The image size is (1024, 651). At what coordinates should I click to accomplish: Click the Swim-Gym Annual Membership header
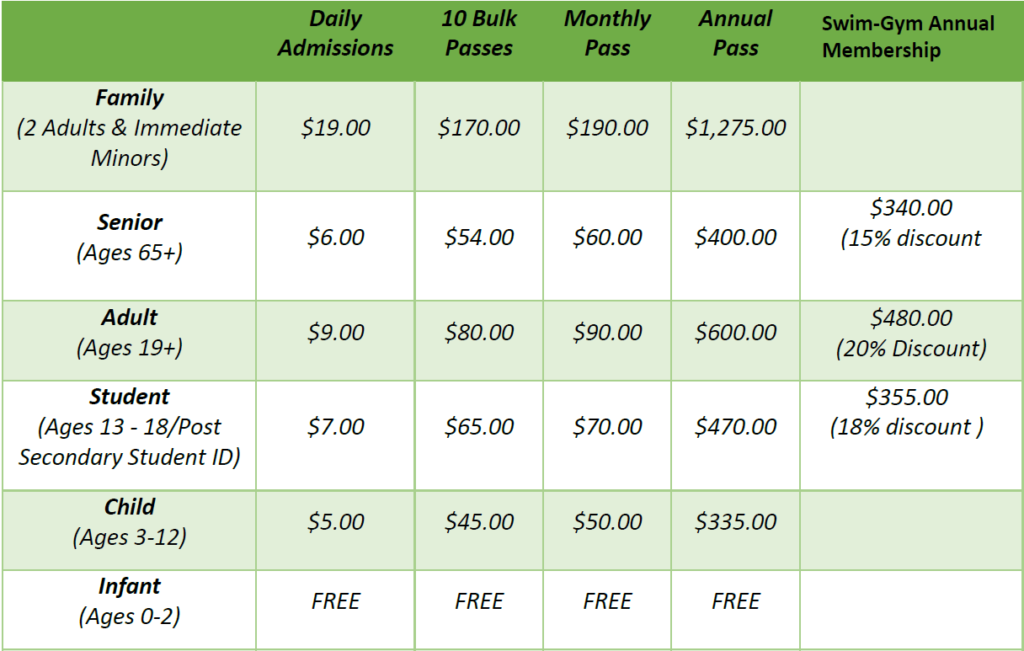[908, 37]
